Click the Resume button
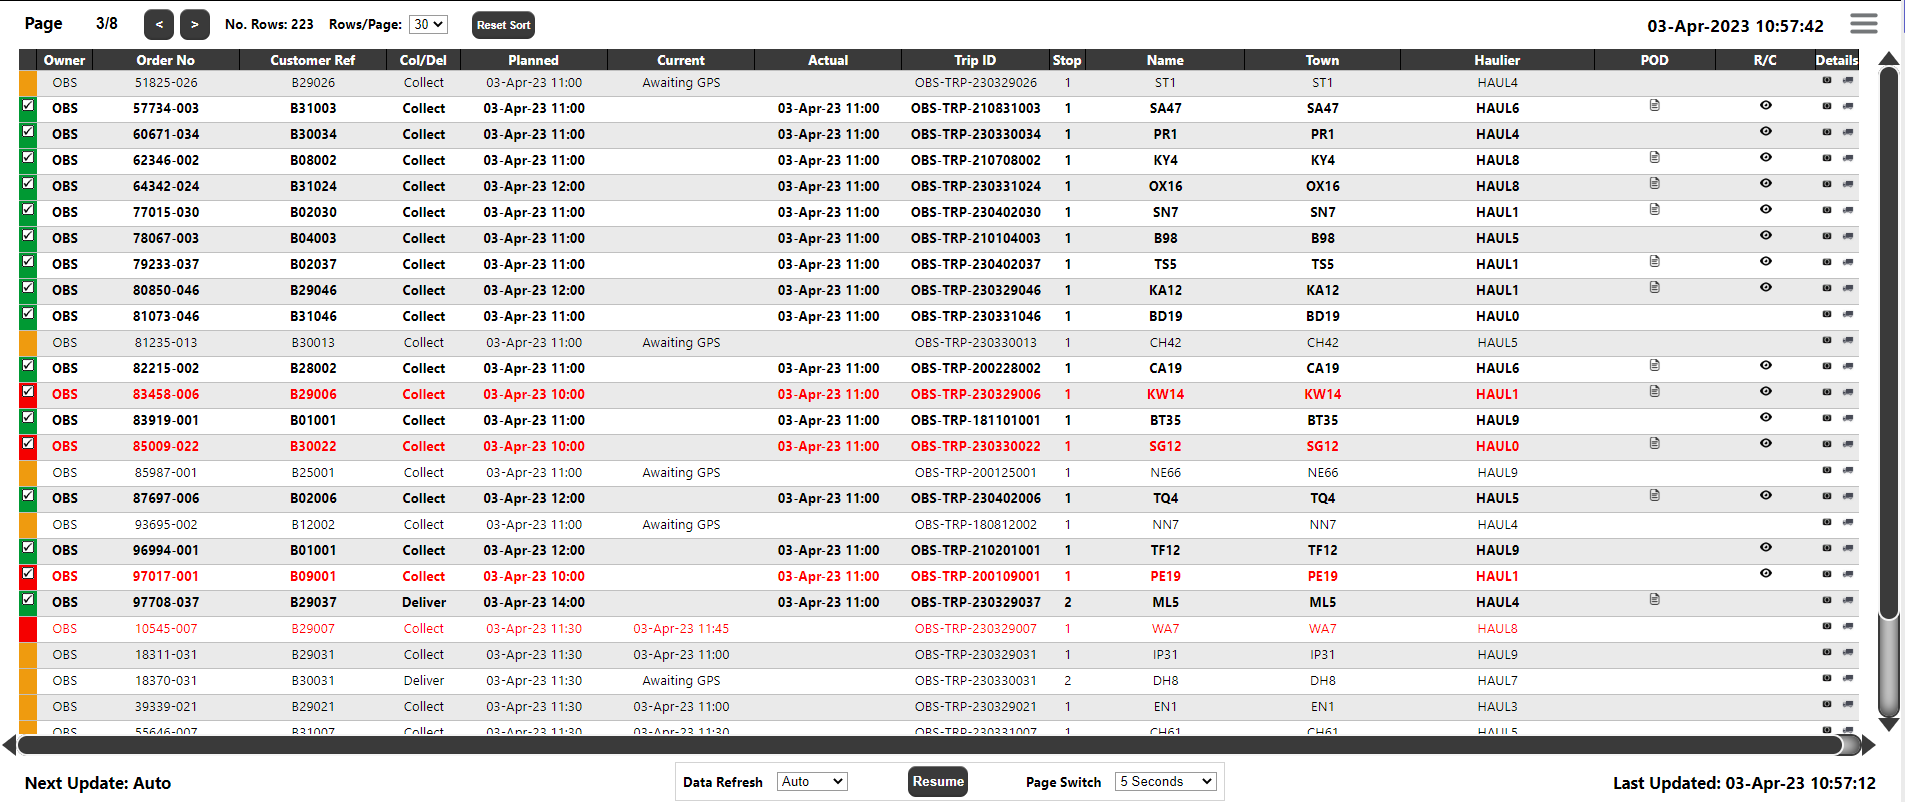Viewport: 1905px width, 802px height. pyautogui.click(x=938, y=781)
